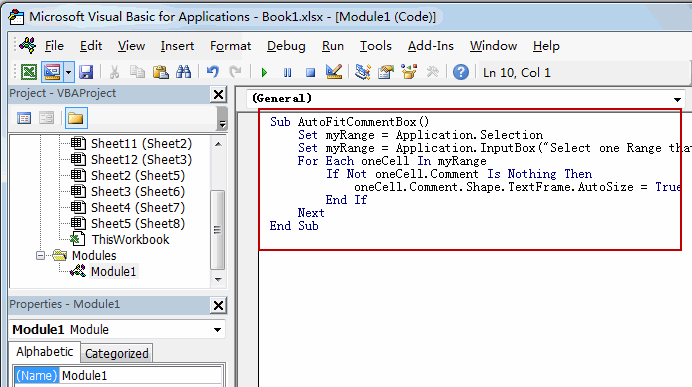Select the (Name) property label
The width and height of the screenshot is (692, 387).
[37, 376]
